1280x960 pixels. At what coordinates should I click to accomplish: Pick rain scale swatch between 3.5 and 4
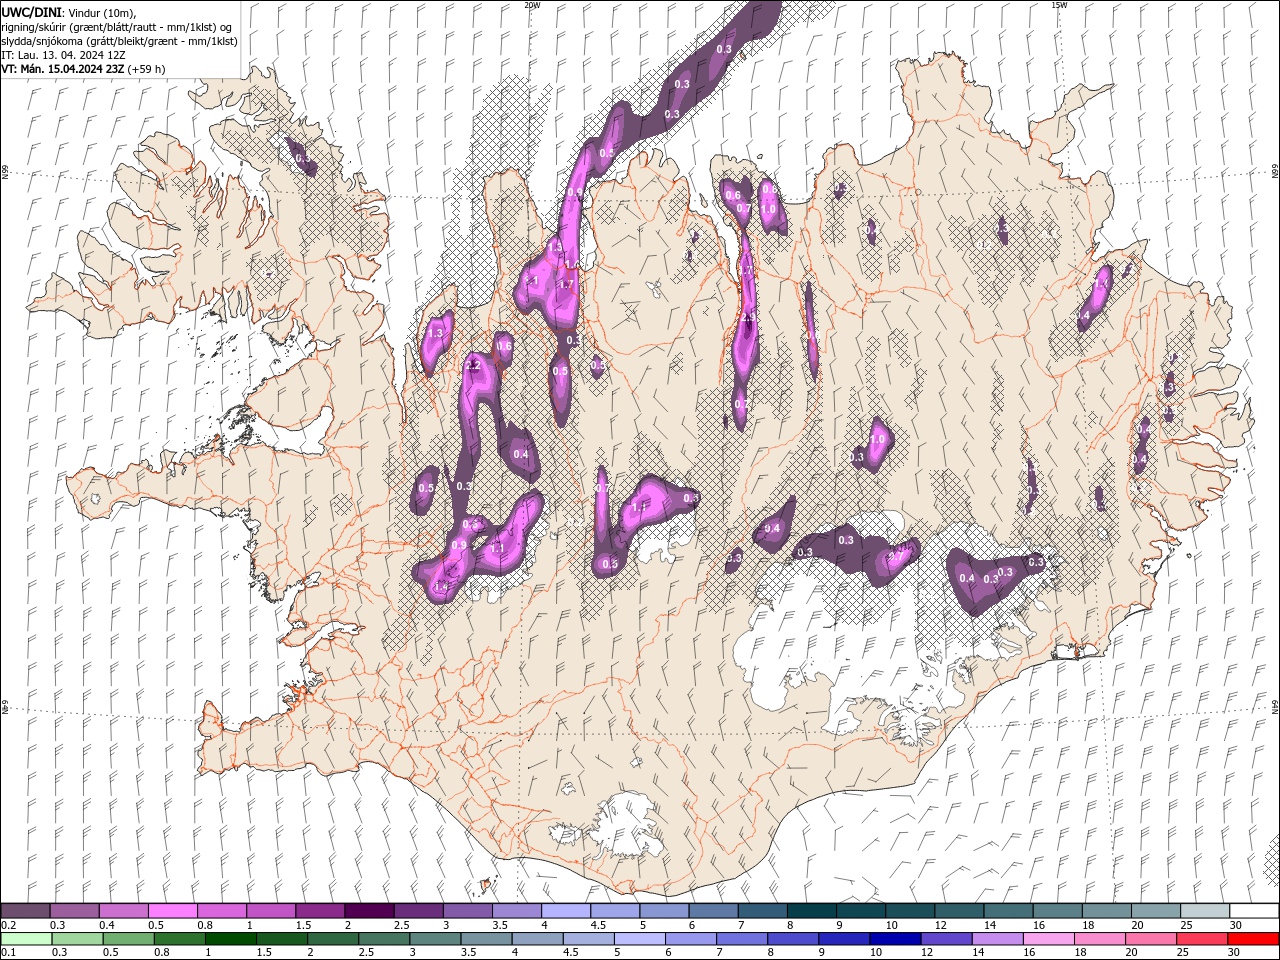[486, 939]
